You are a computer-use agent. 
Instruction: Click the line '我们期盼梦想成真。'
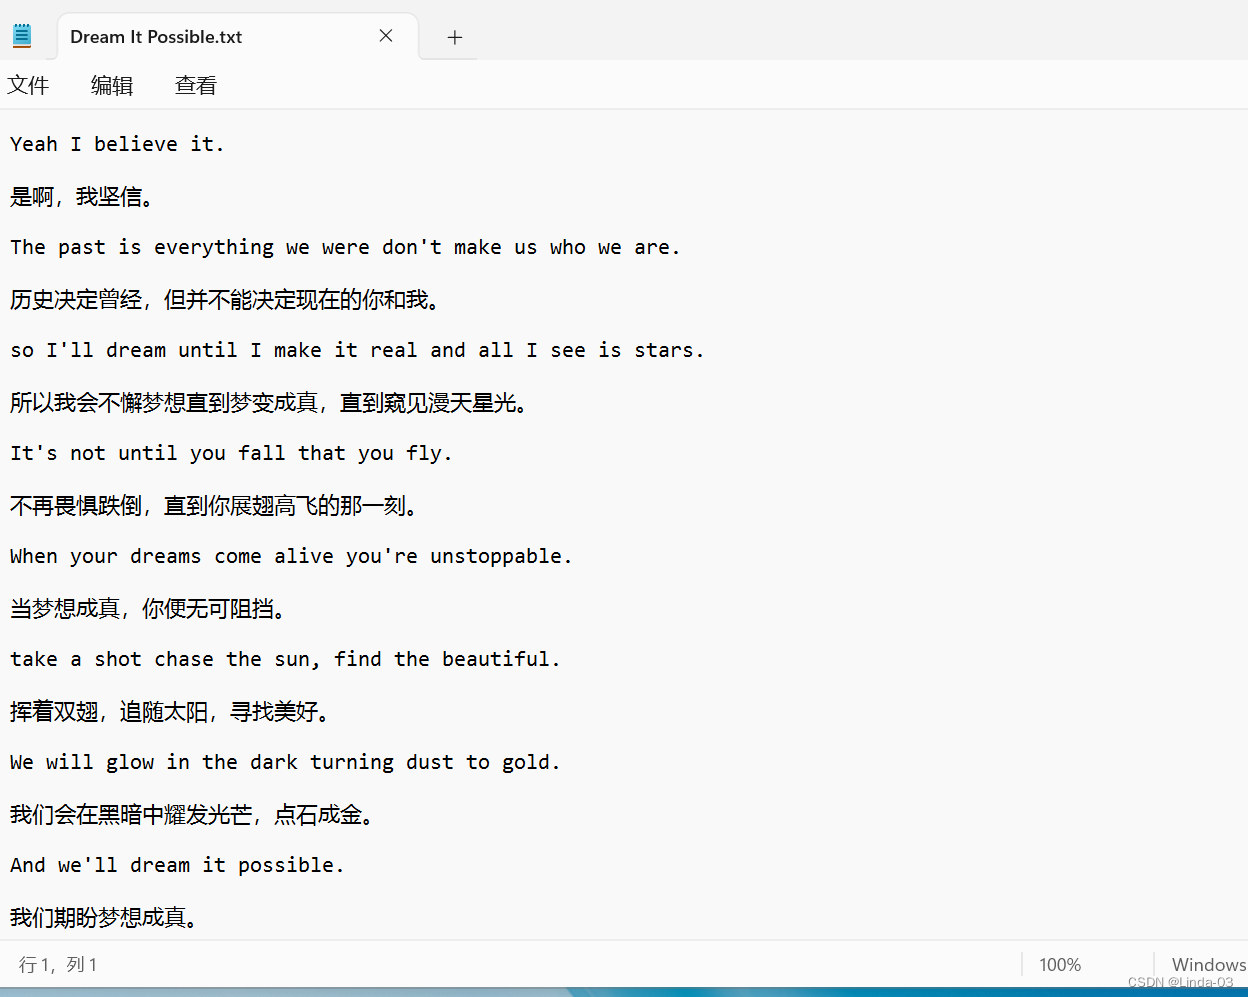click(x=104, y=917)
